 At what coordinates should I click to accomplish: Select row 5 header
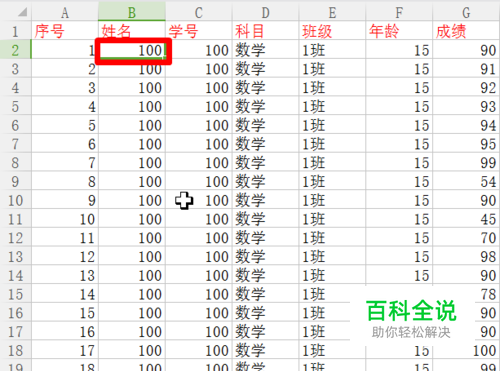coord(15,106)
